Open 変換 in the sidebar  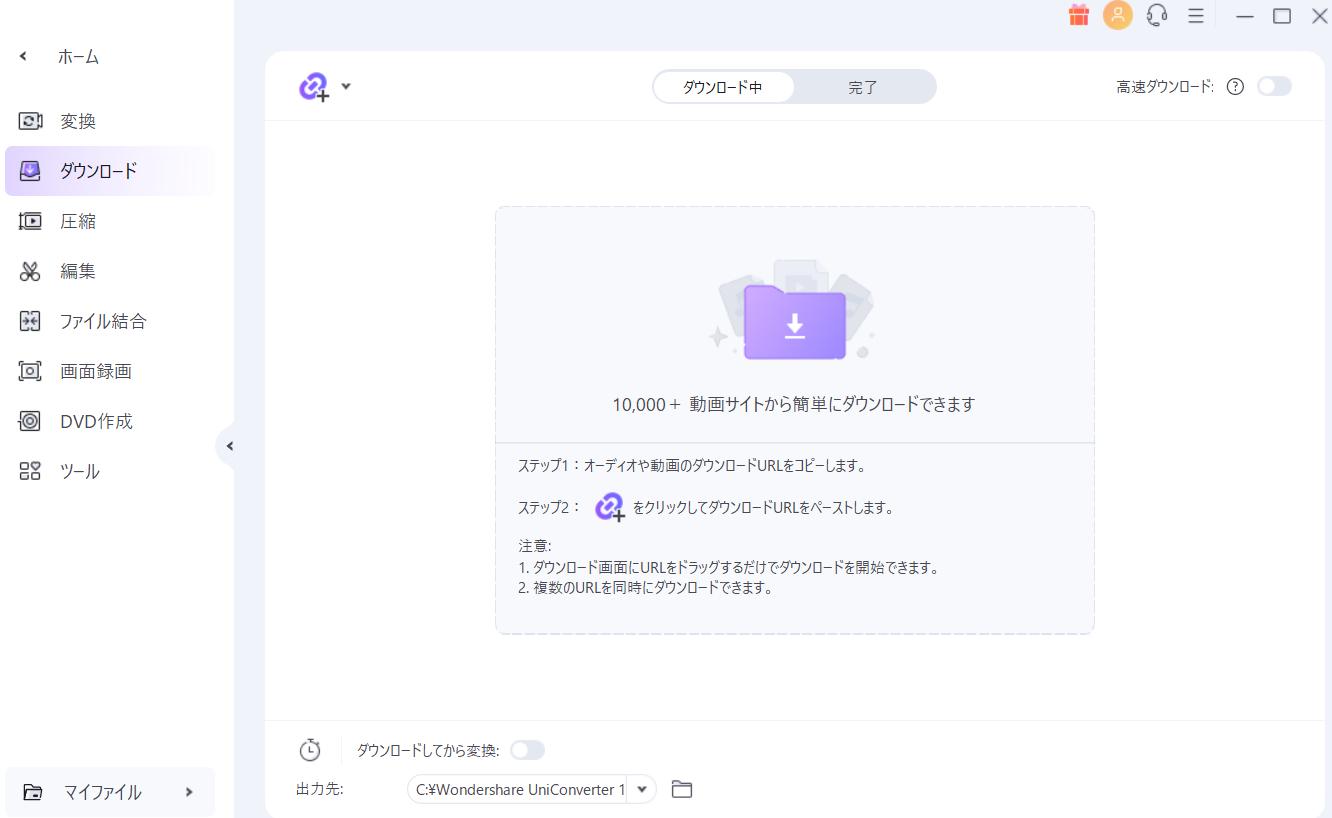(x=110, y=121)
